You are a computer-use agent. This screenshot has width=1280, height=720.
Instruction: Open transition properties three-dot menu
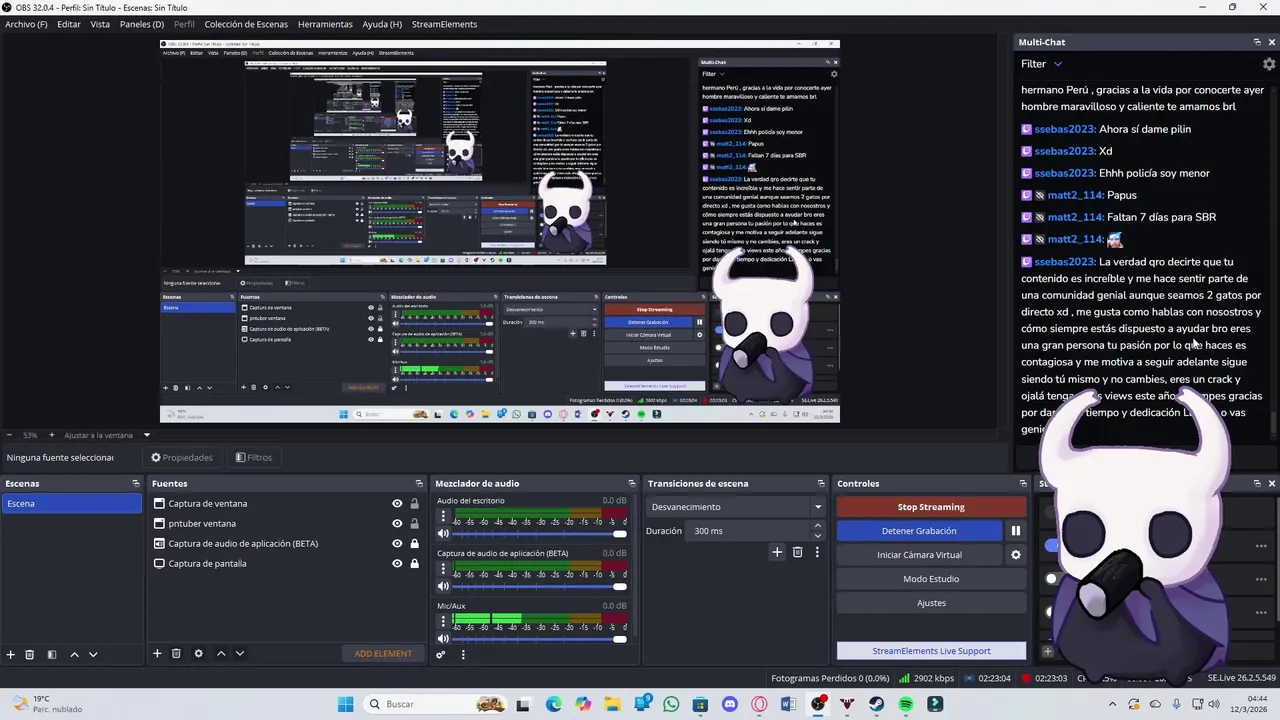point(817,552)
